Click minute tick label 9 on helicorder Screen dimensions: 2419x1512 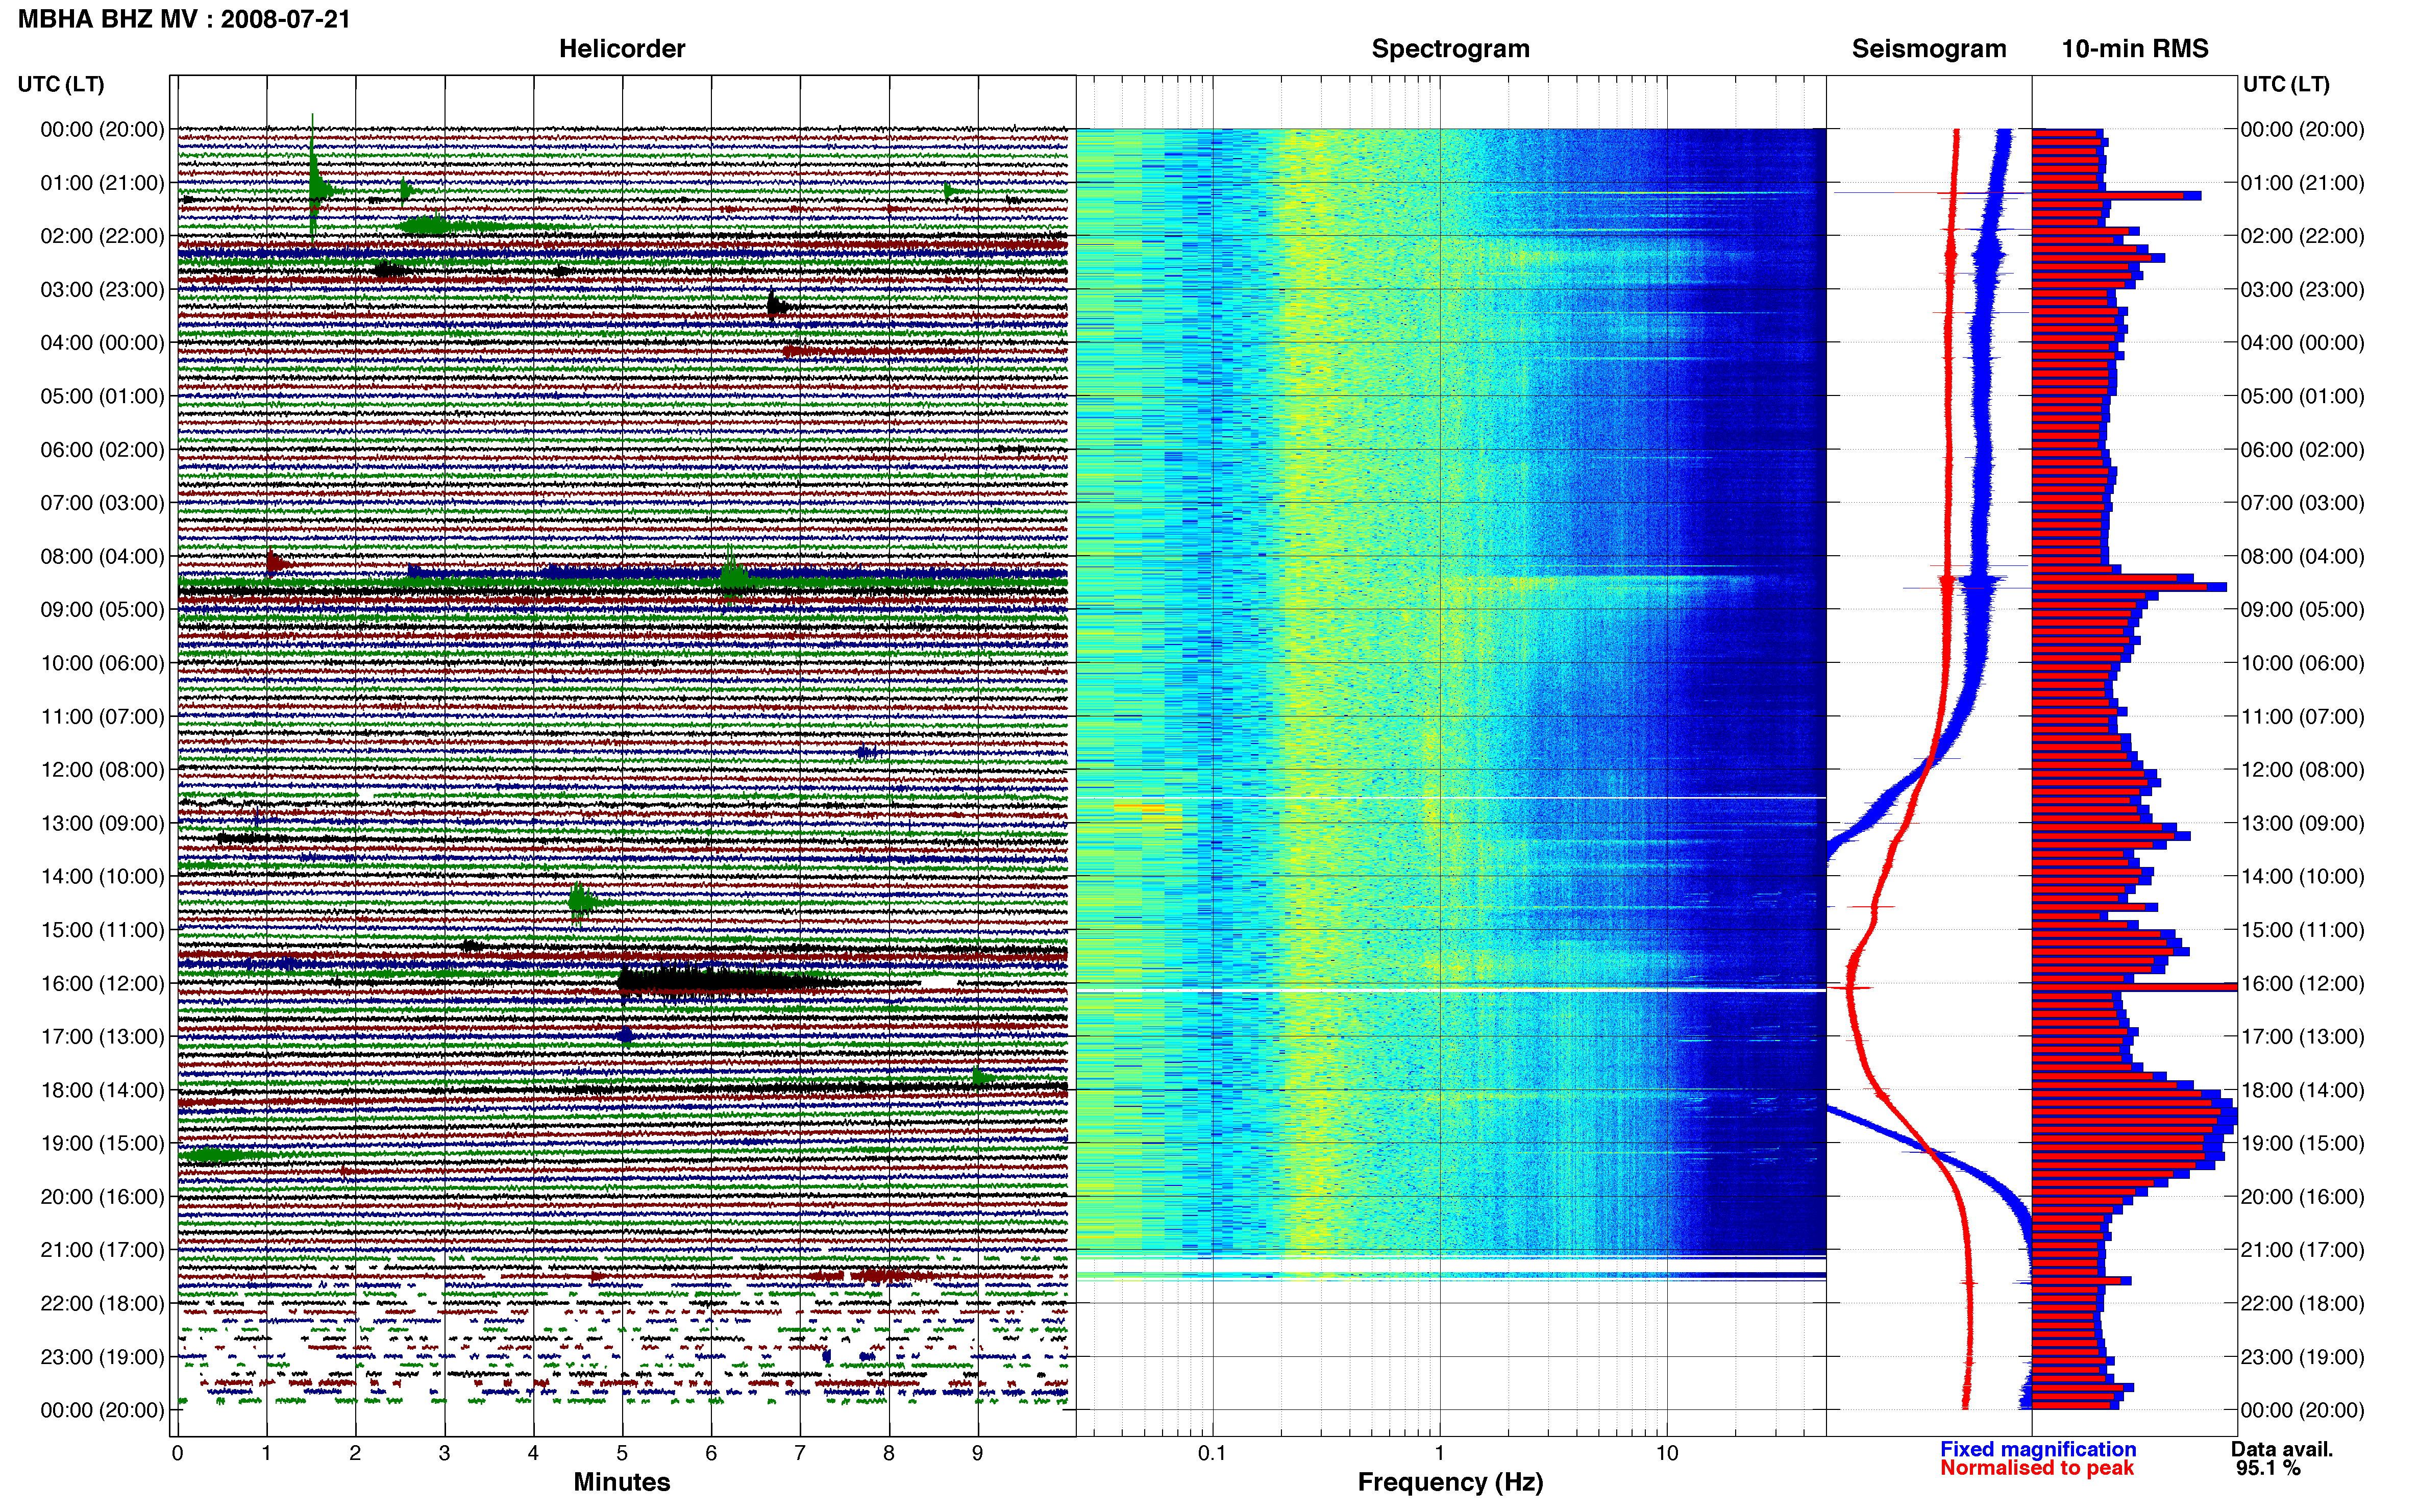click(x=977, y=1453)
